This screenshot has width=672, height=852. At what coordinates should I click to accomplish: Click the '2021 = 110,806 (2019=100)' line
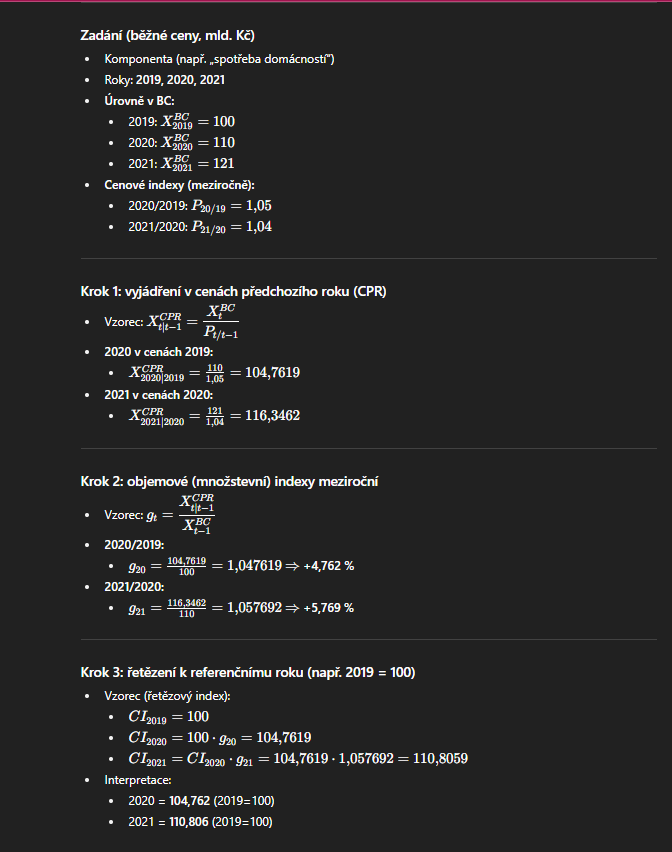pos(200,822)
